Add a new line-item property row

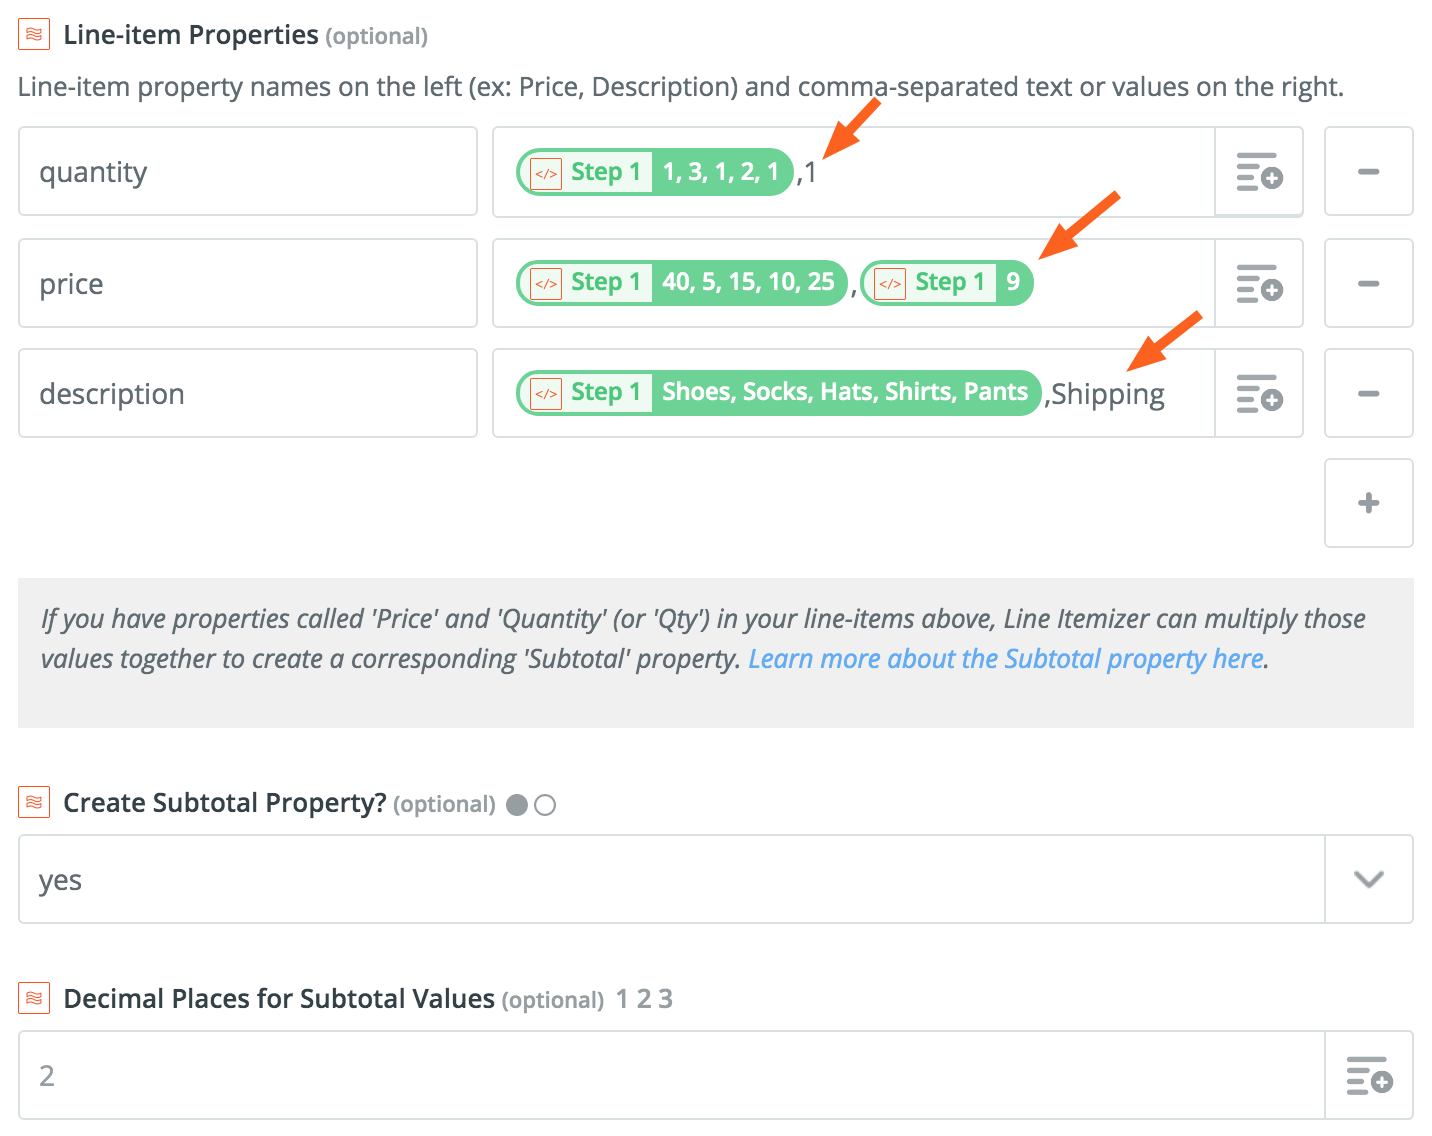pos(1368,503)
